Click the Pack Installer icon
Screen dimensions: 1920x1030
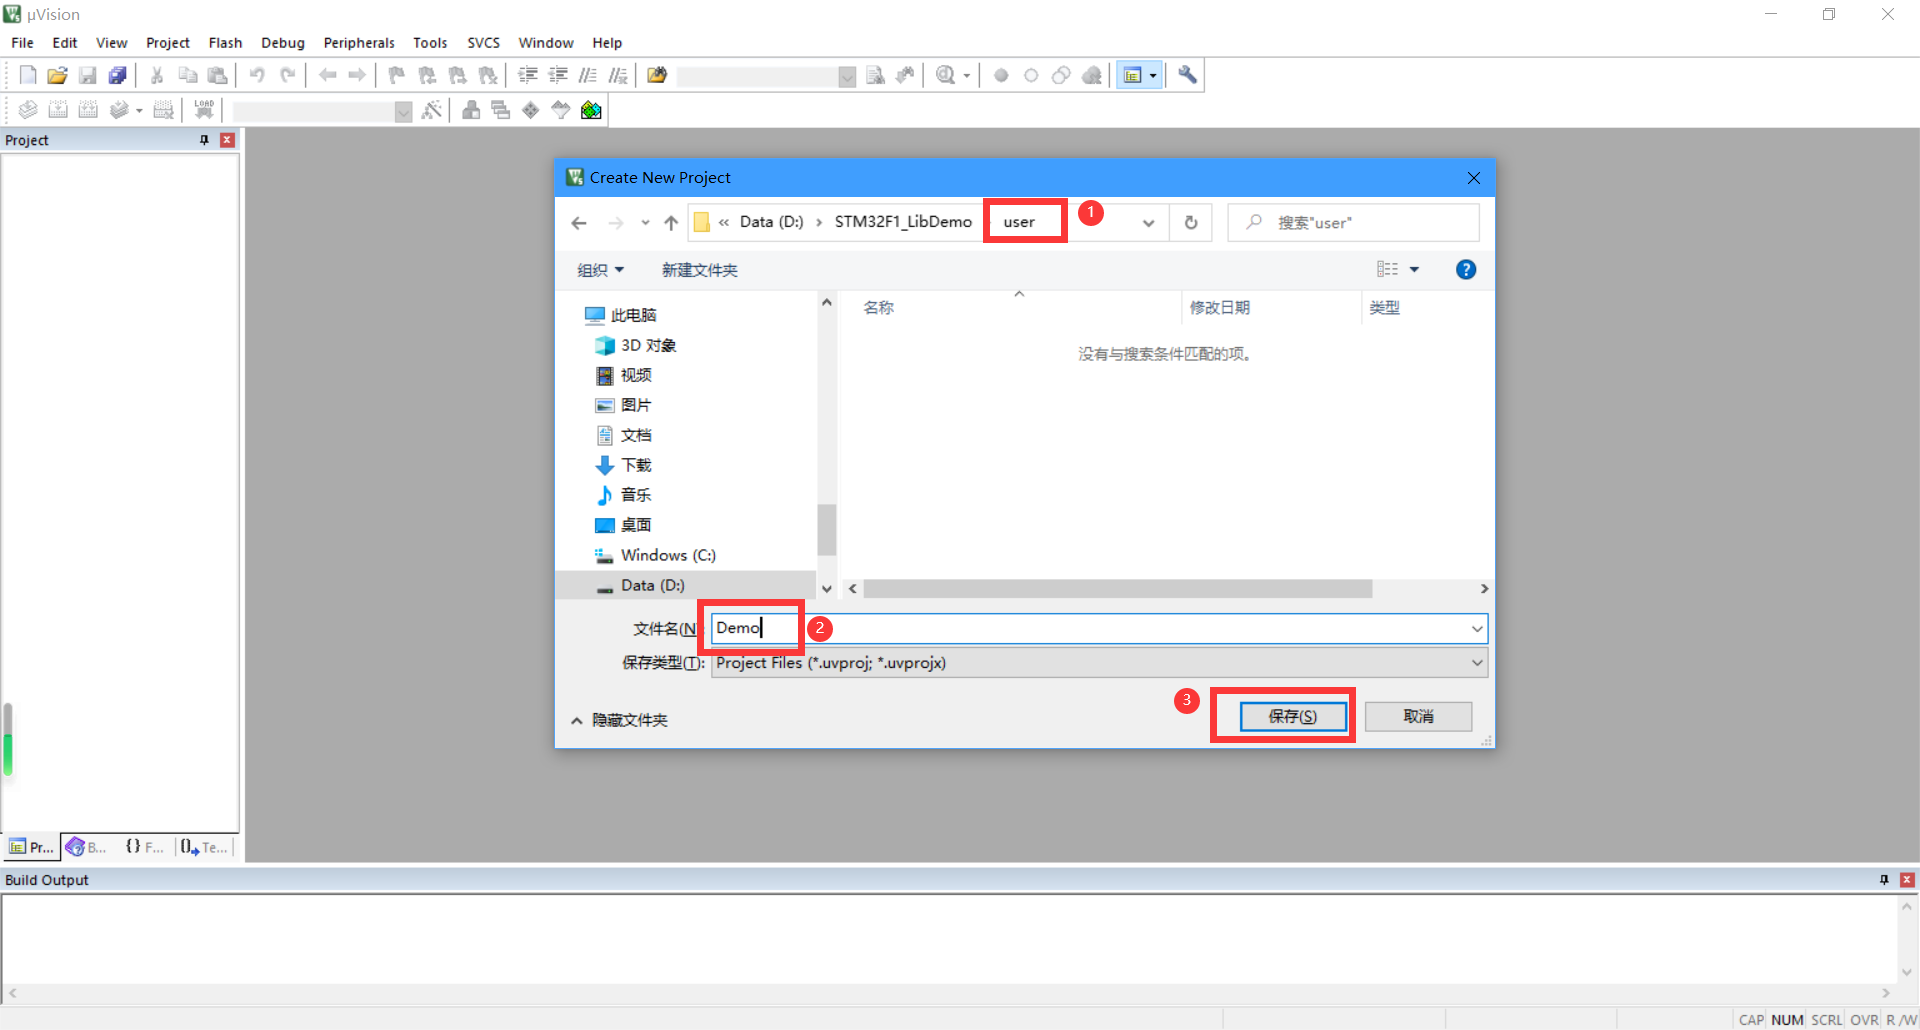[x=591, y=110]
